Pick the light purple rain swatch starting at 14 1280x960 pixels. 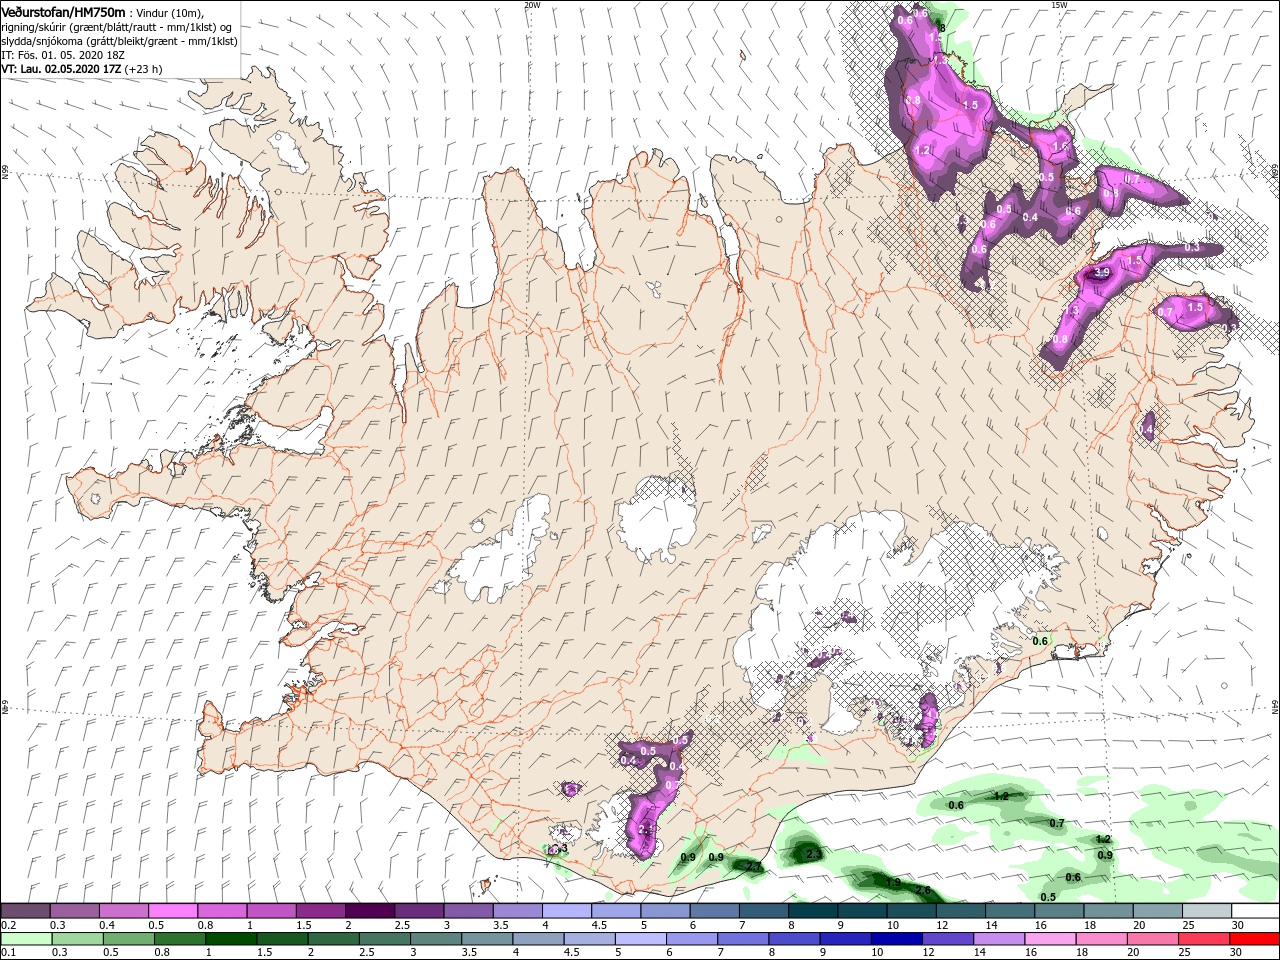pyautogui.click(x=999, y=939)
